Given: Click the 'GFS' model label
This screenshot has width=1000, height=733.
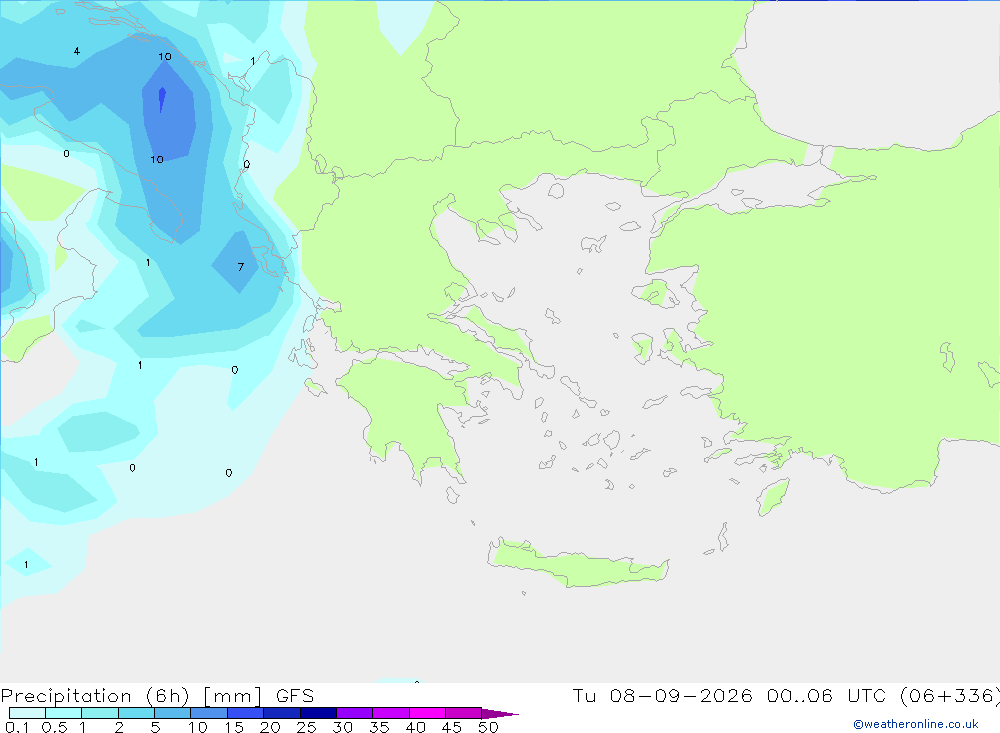Looking at the screenshot, I should (295, 695).
